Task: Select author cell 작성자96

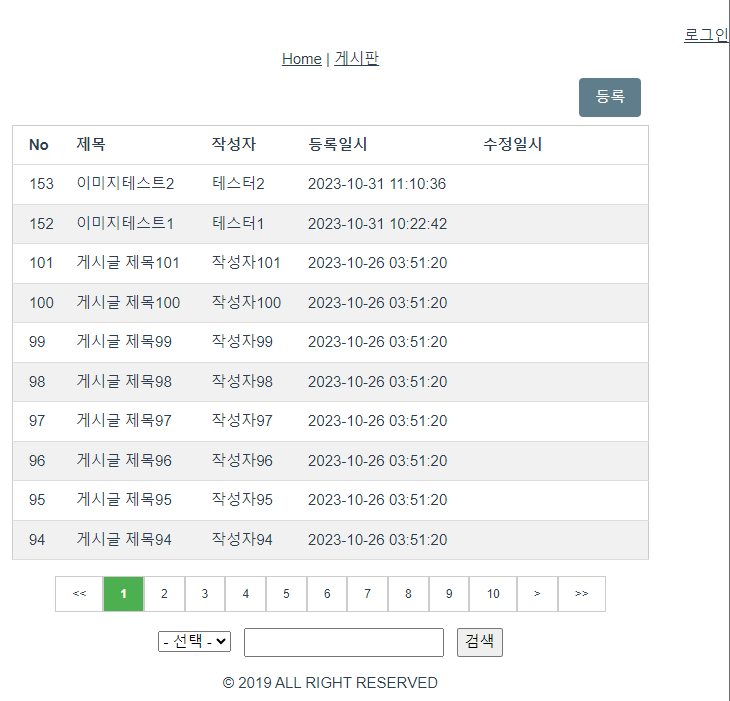Action: pos(242,461)
